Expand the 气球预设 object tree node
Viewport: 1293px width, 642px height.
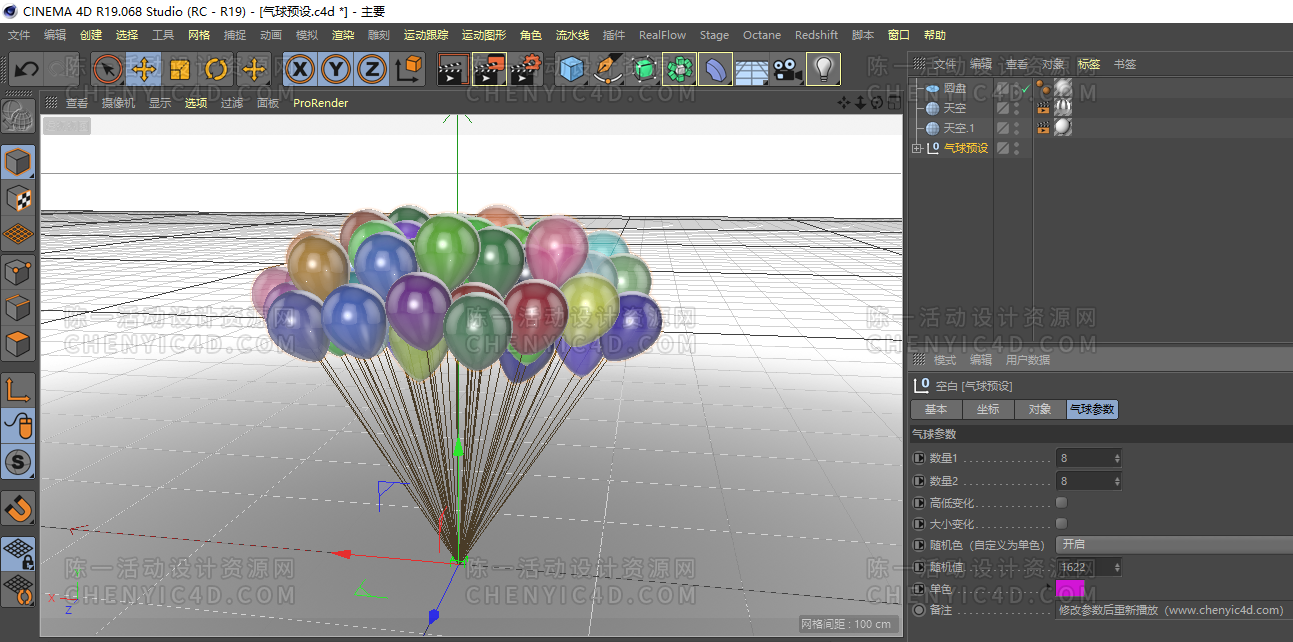(916, 148)
